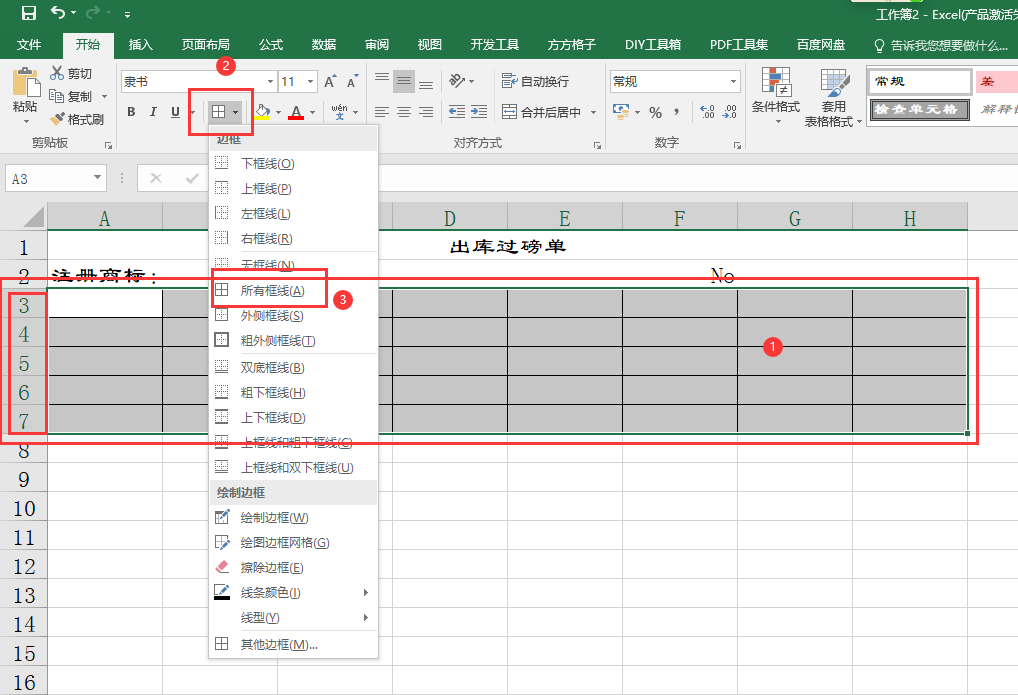Click the wén phonetic guide icon
Image resolution: width=1018 pixels, height=695 pixels.
click(x=340, y=112)
